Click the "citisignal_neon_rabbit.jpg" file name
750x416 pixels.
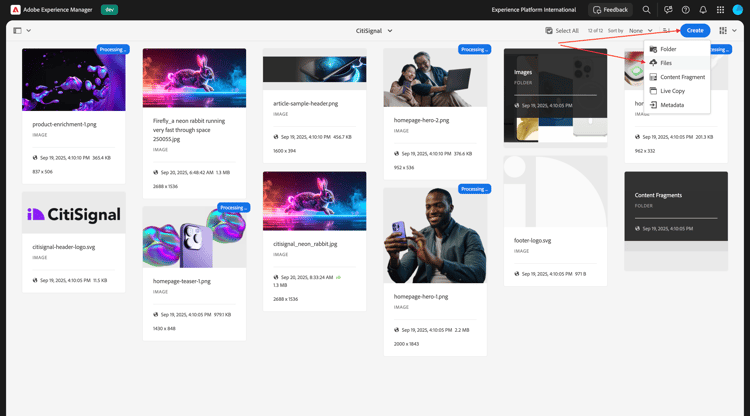[305, 244]
